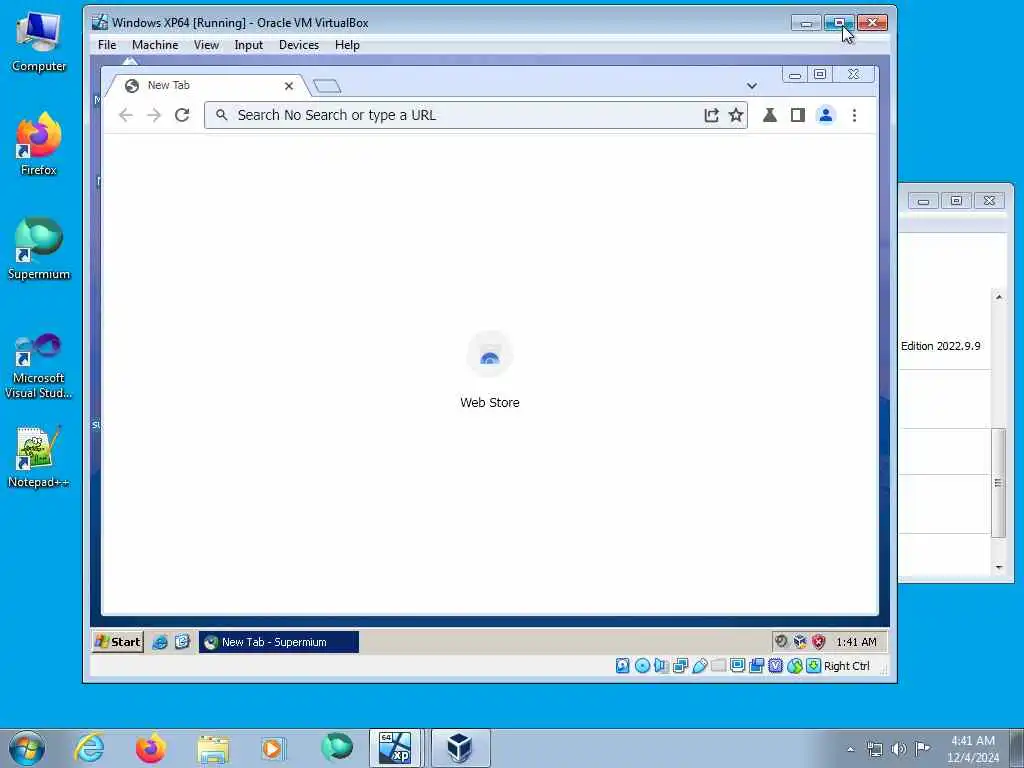
Task: Open the Machine menu
Action: [x=155, y=45]
